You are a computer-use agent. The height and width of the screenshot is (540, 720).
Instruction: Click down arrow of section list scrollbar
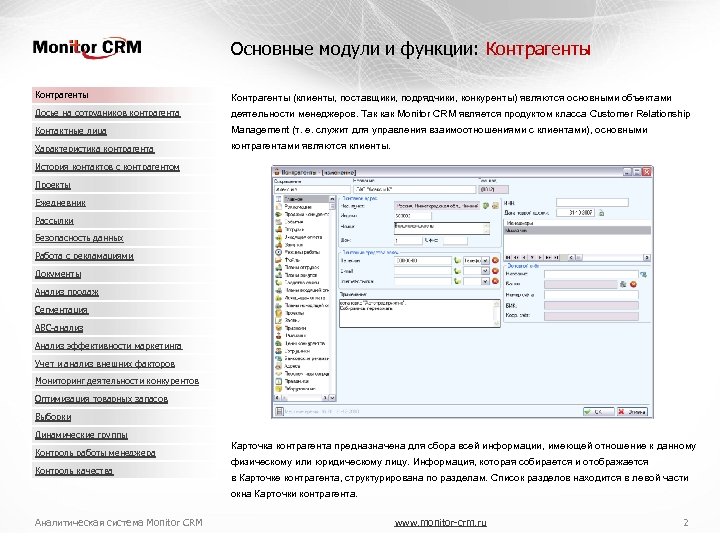click(332, 398)
